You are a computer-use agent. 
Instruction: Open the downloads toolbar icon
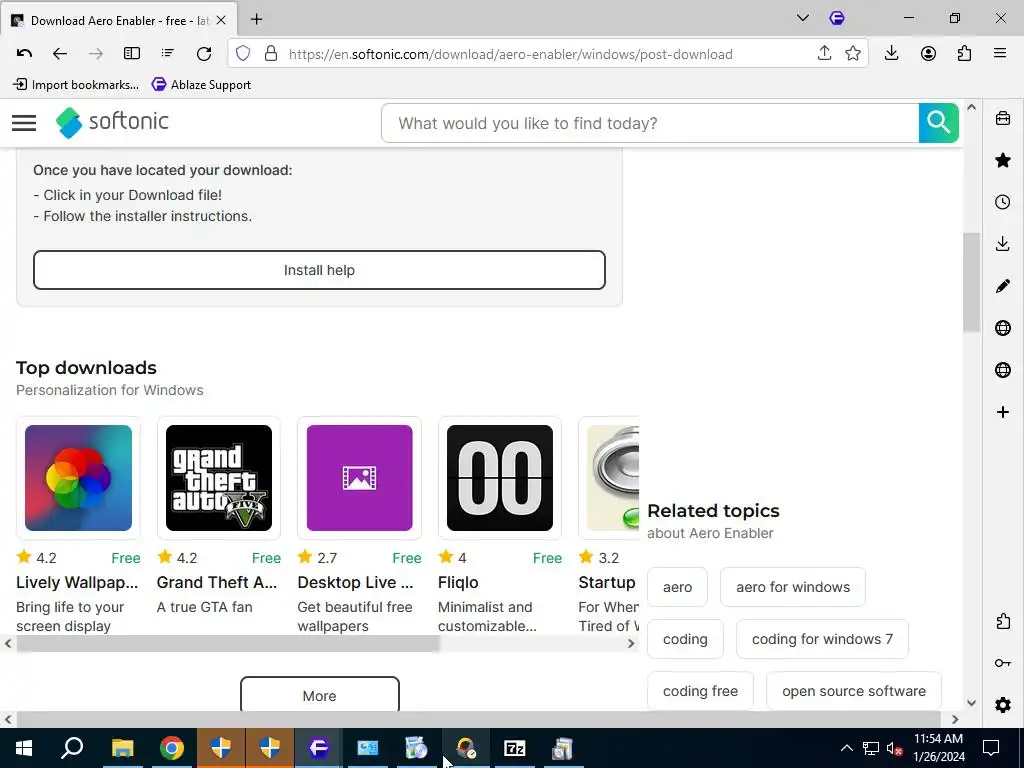[x=891, y=54]
